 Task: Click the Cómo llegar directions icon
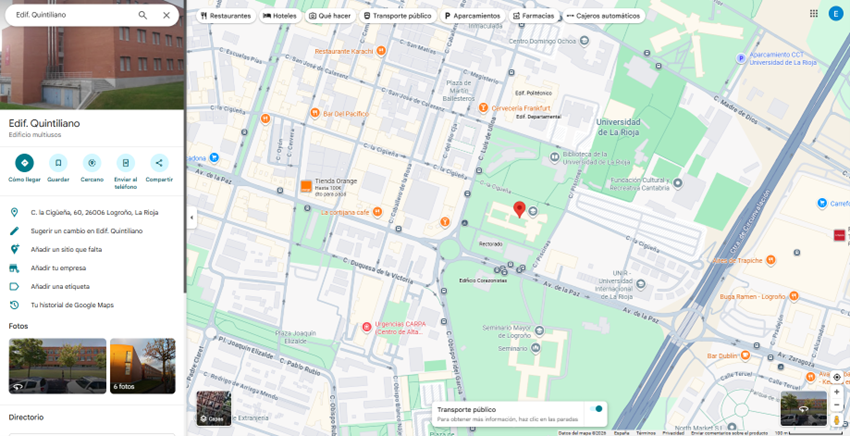coord(24,163)
